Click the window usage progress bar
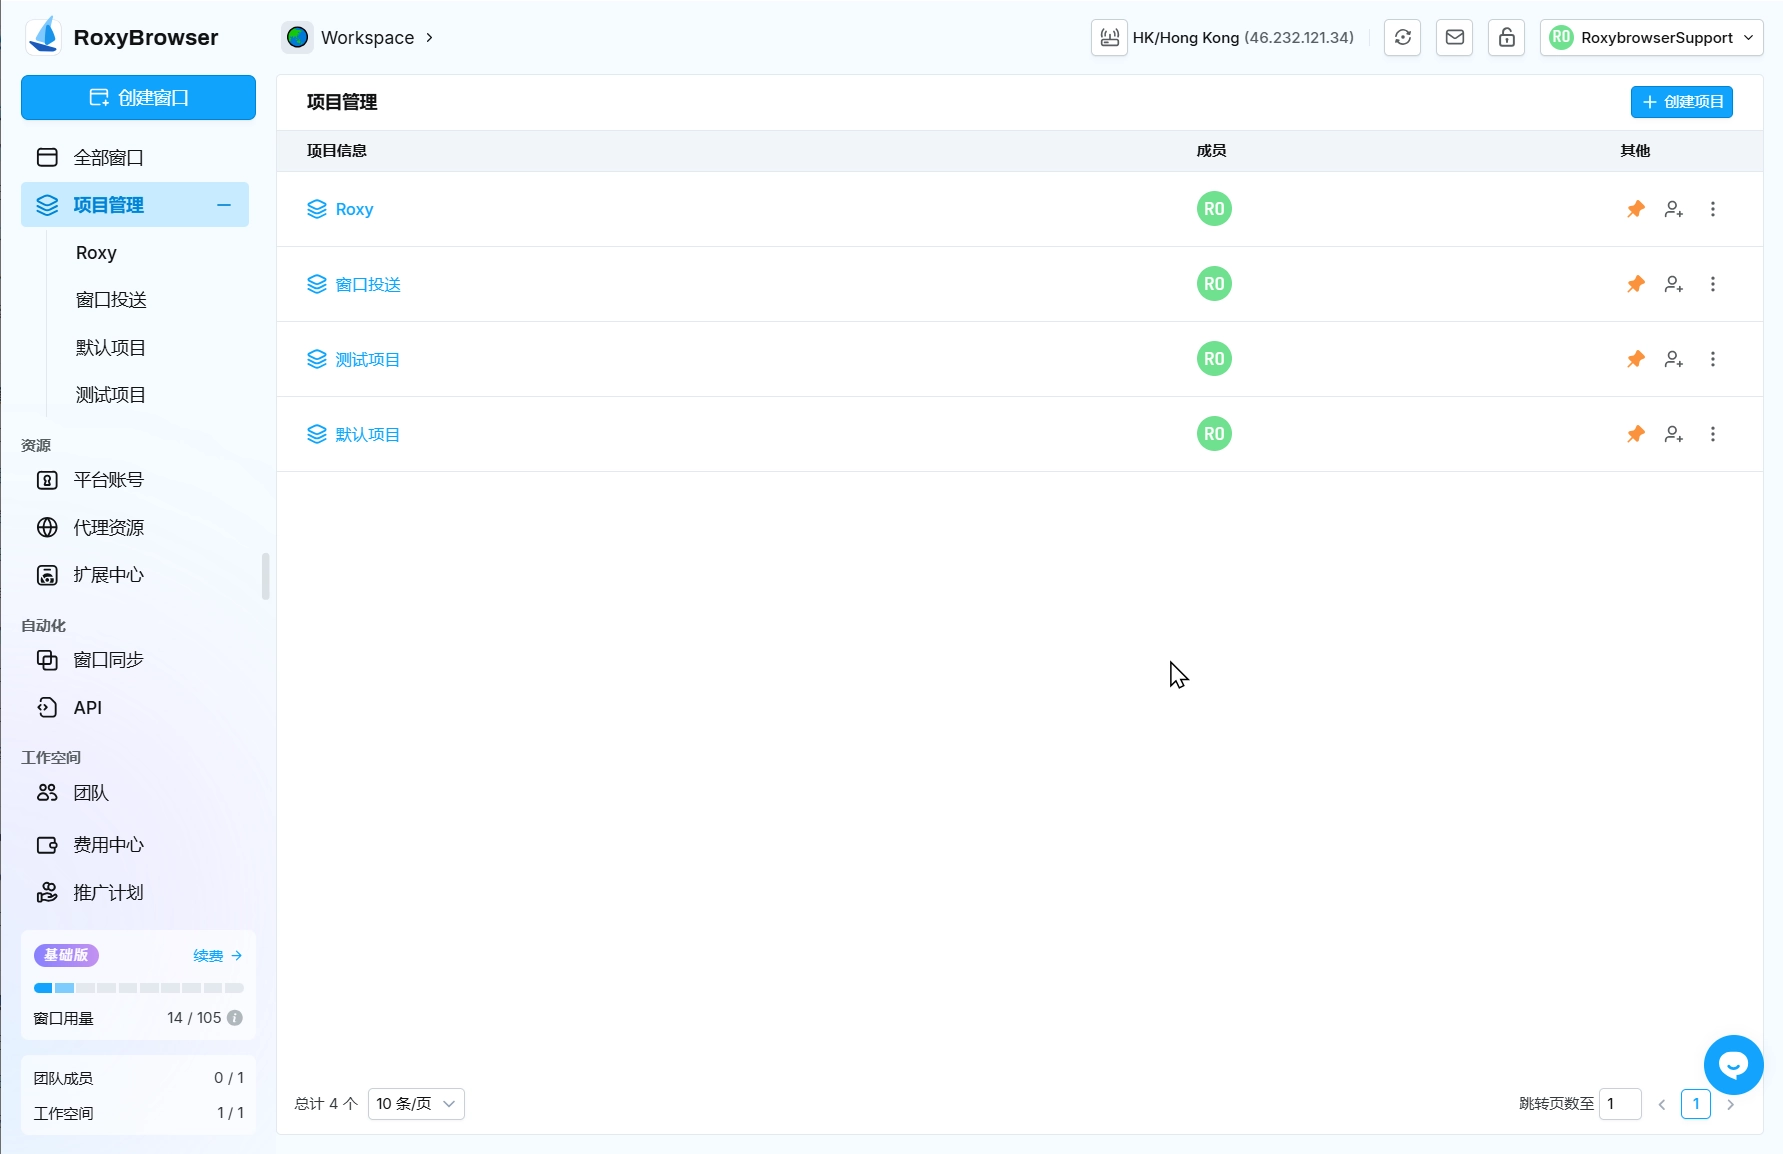This screenshot has height=1154, width=1783. pyautogui.click(x=138, y=988)
